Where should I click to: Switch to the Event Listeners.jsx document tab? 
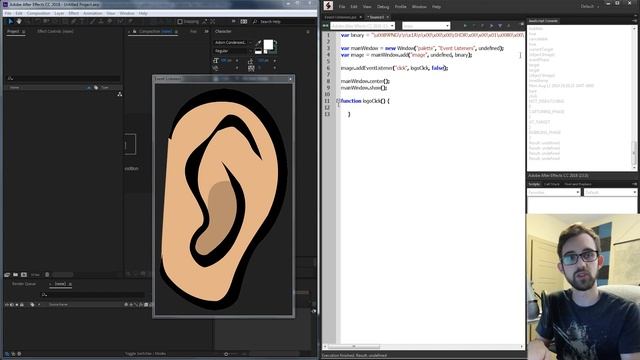[x=340, y=17]
